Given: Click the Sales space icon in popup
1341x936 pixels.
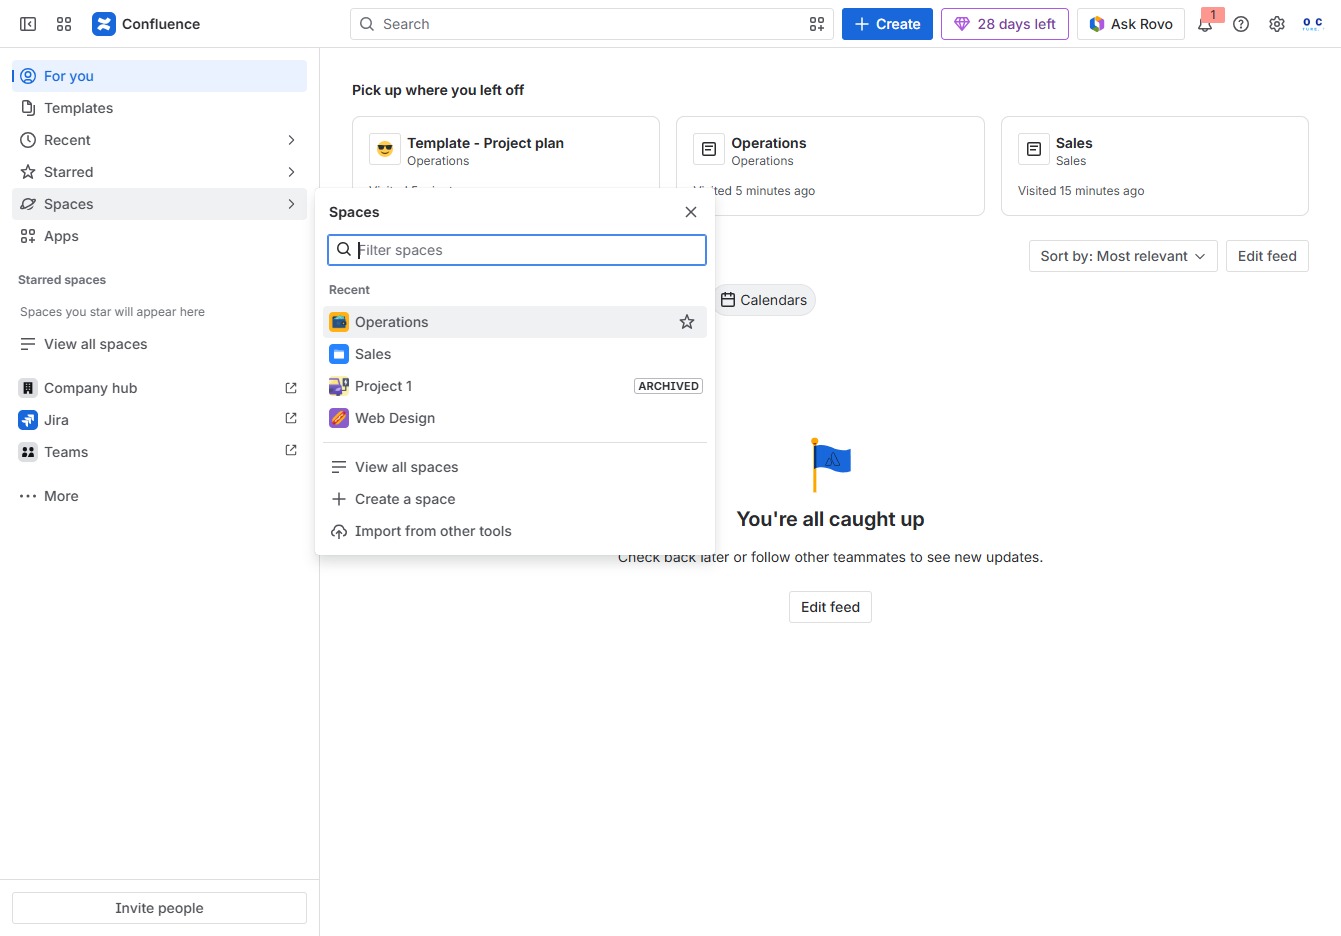Looking at the screenshot, I should coord(339,354).
